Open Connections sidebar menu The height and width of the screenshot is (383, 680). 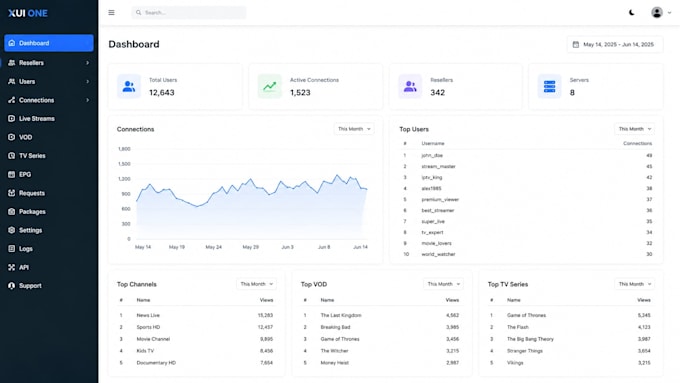[49, 100]
